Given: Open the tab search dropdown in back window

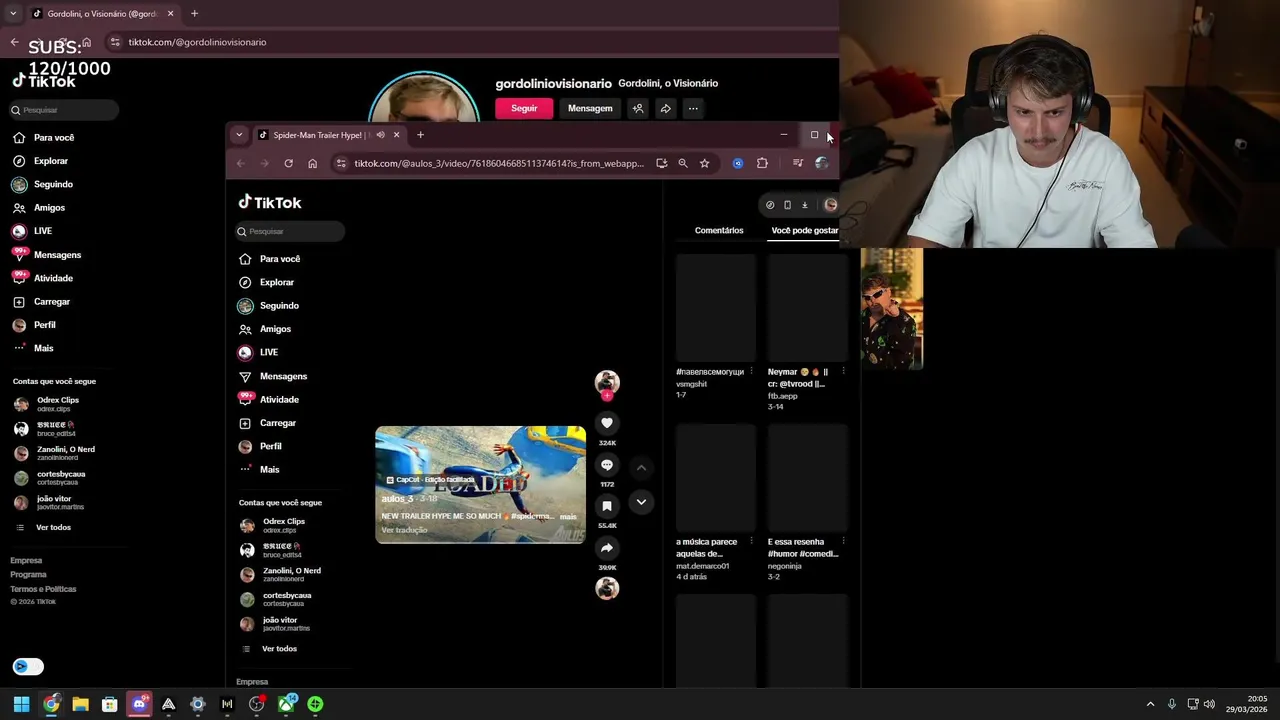Looking at the screenshot, I should click(13, 13).
